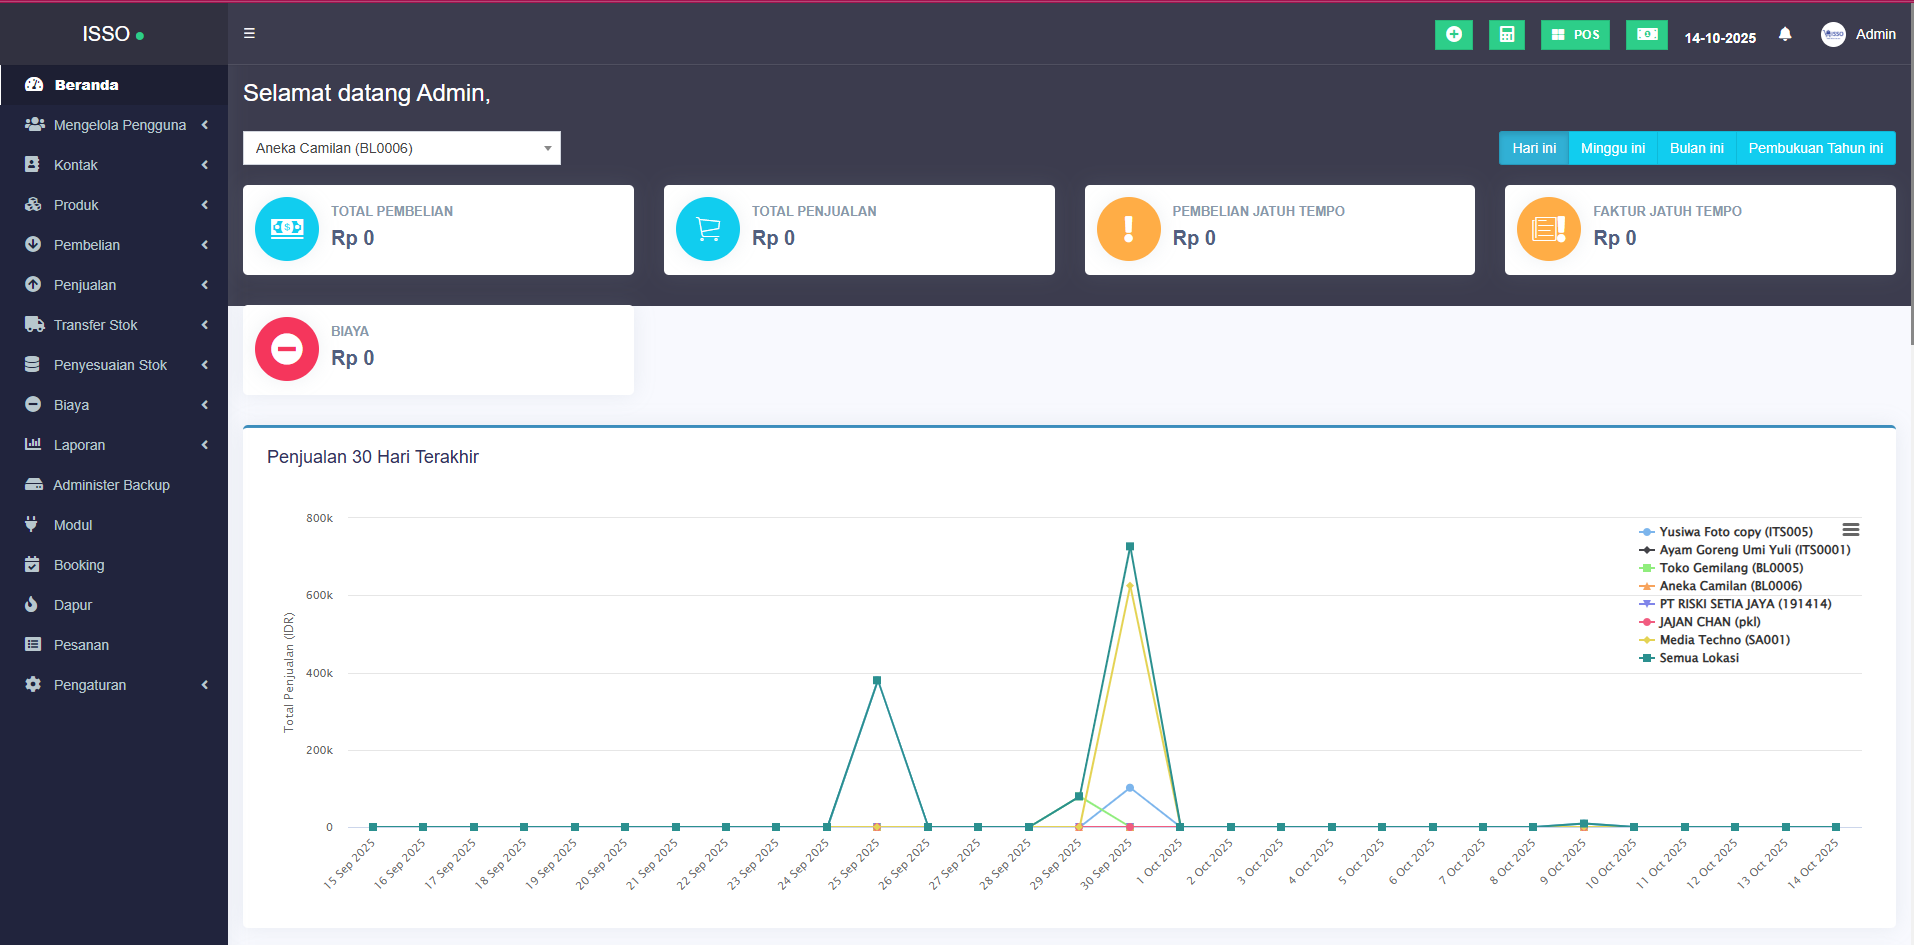1914x945 pixels.
Task: Click the POS button
Action: point(1575,35)
